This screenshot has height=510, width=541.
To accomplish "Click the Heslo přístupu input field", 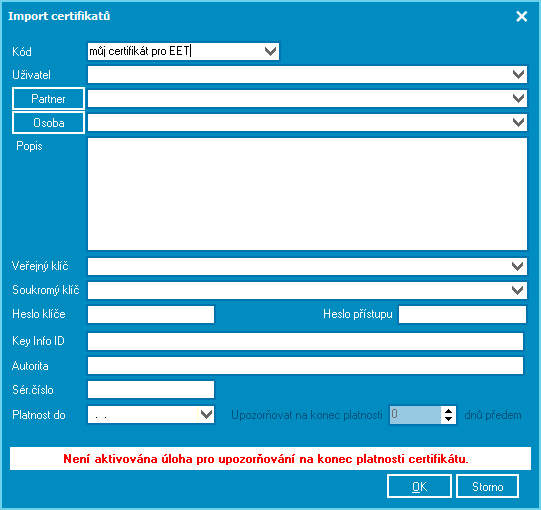I will (x=462, y=314).
